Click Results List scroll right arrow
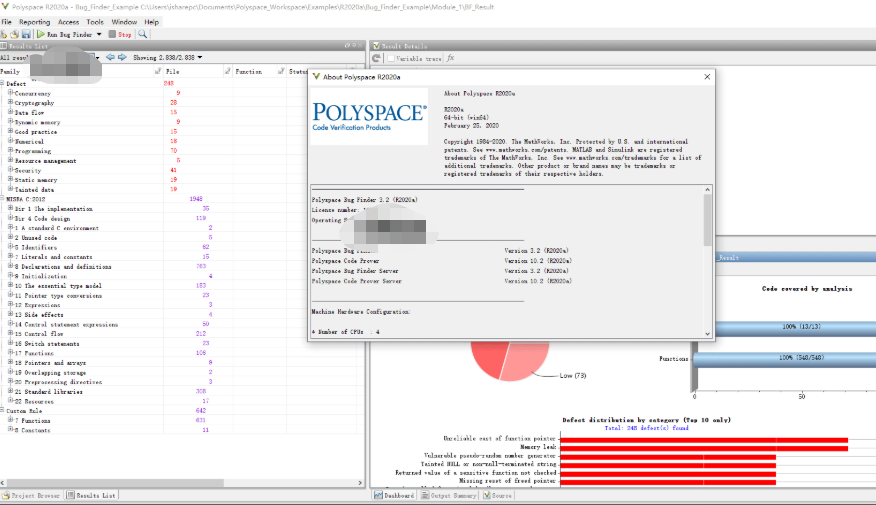The image size is (876, 505). 360,482
